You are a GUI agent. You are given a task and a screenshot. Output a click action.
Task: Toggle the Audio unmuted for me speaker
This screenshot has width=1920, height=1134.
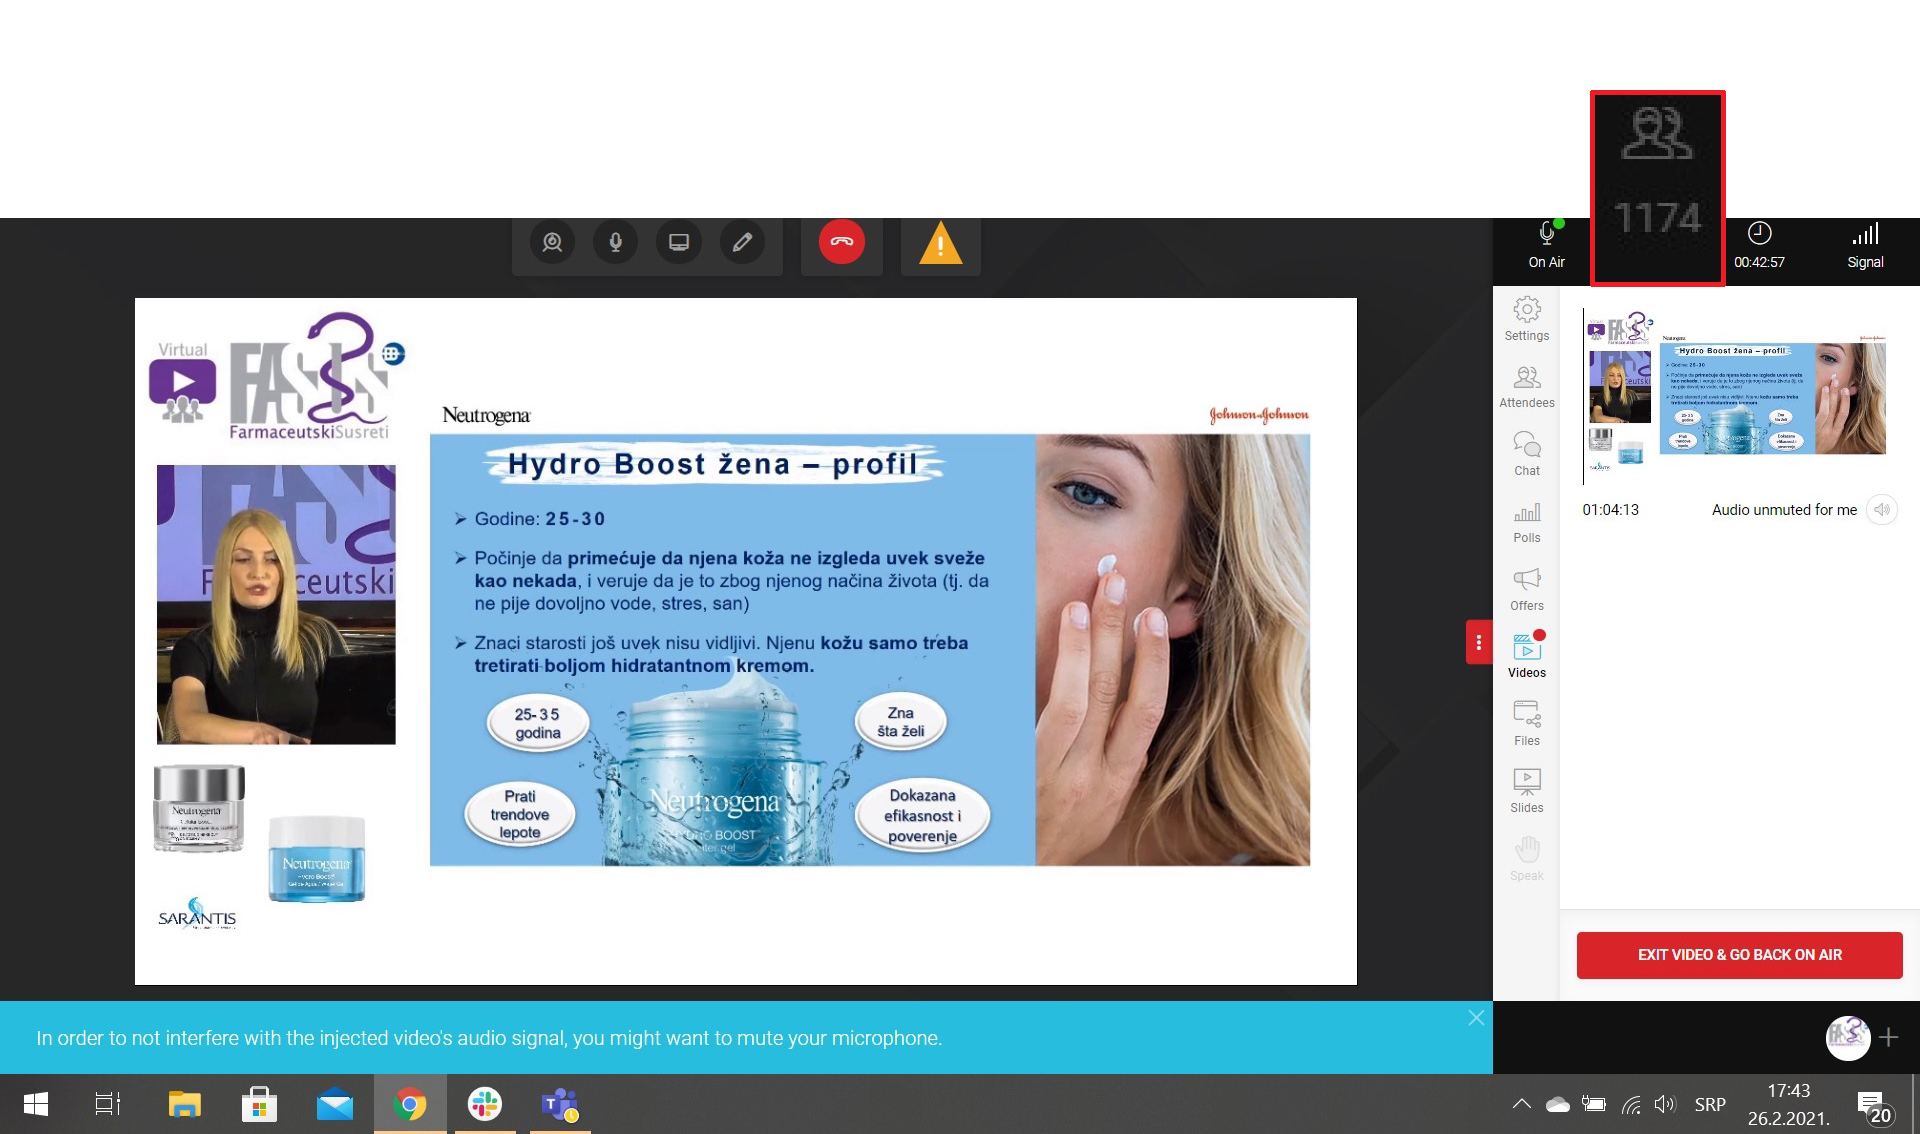pos(1882,510)
